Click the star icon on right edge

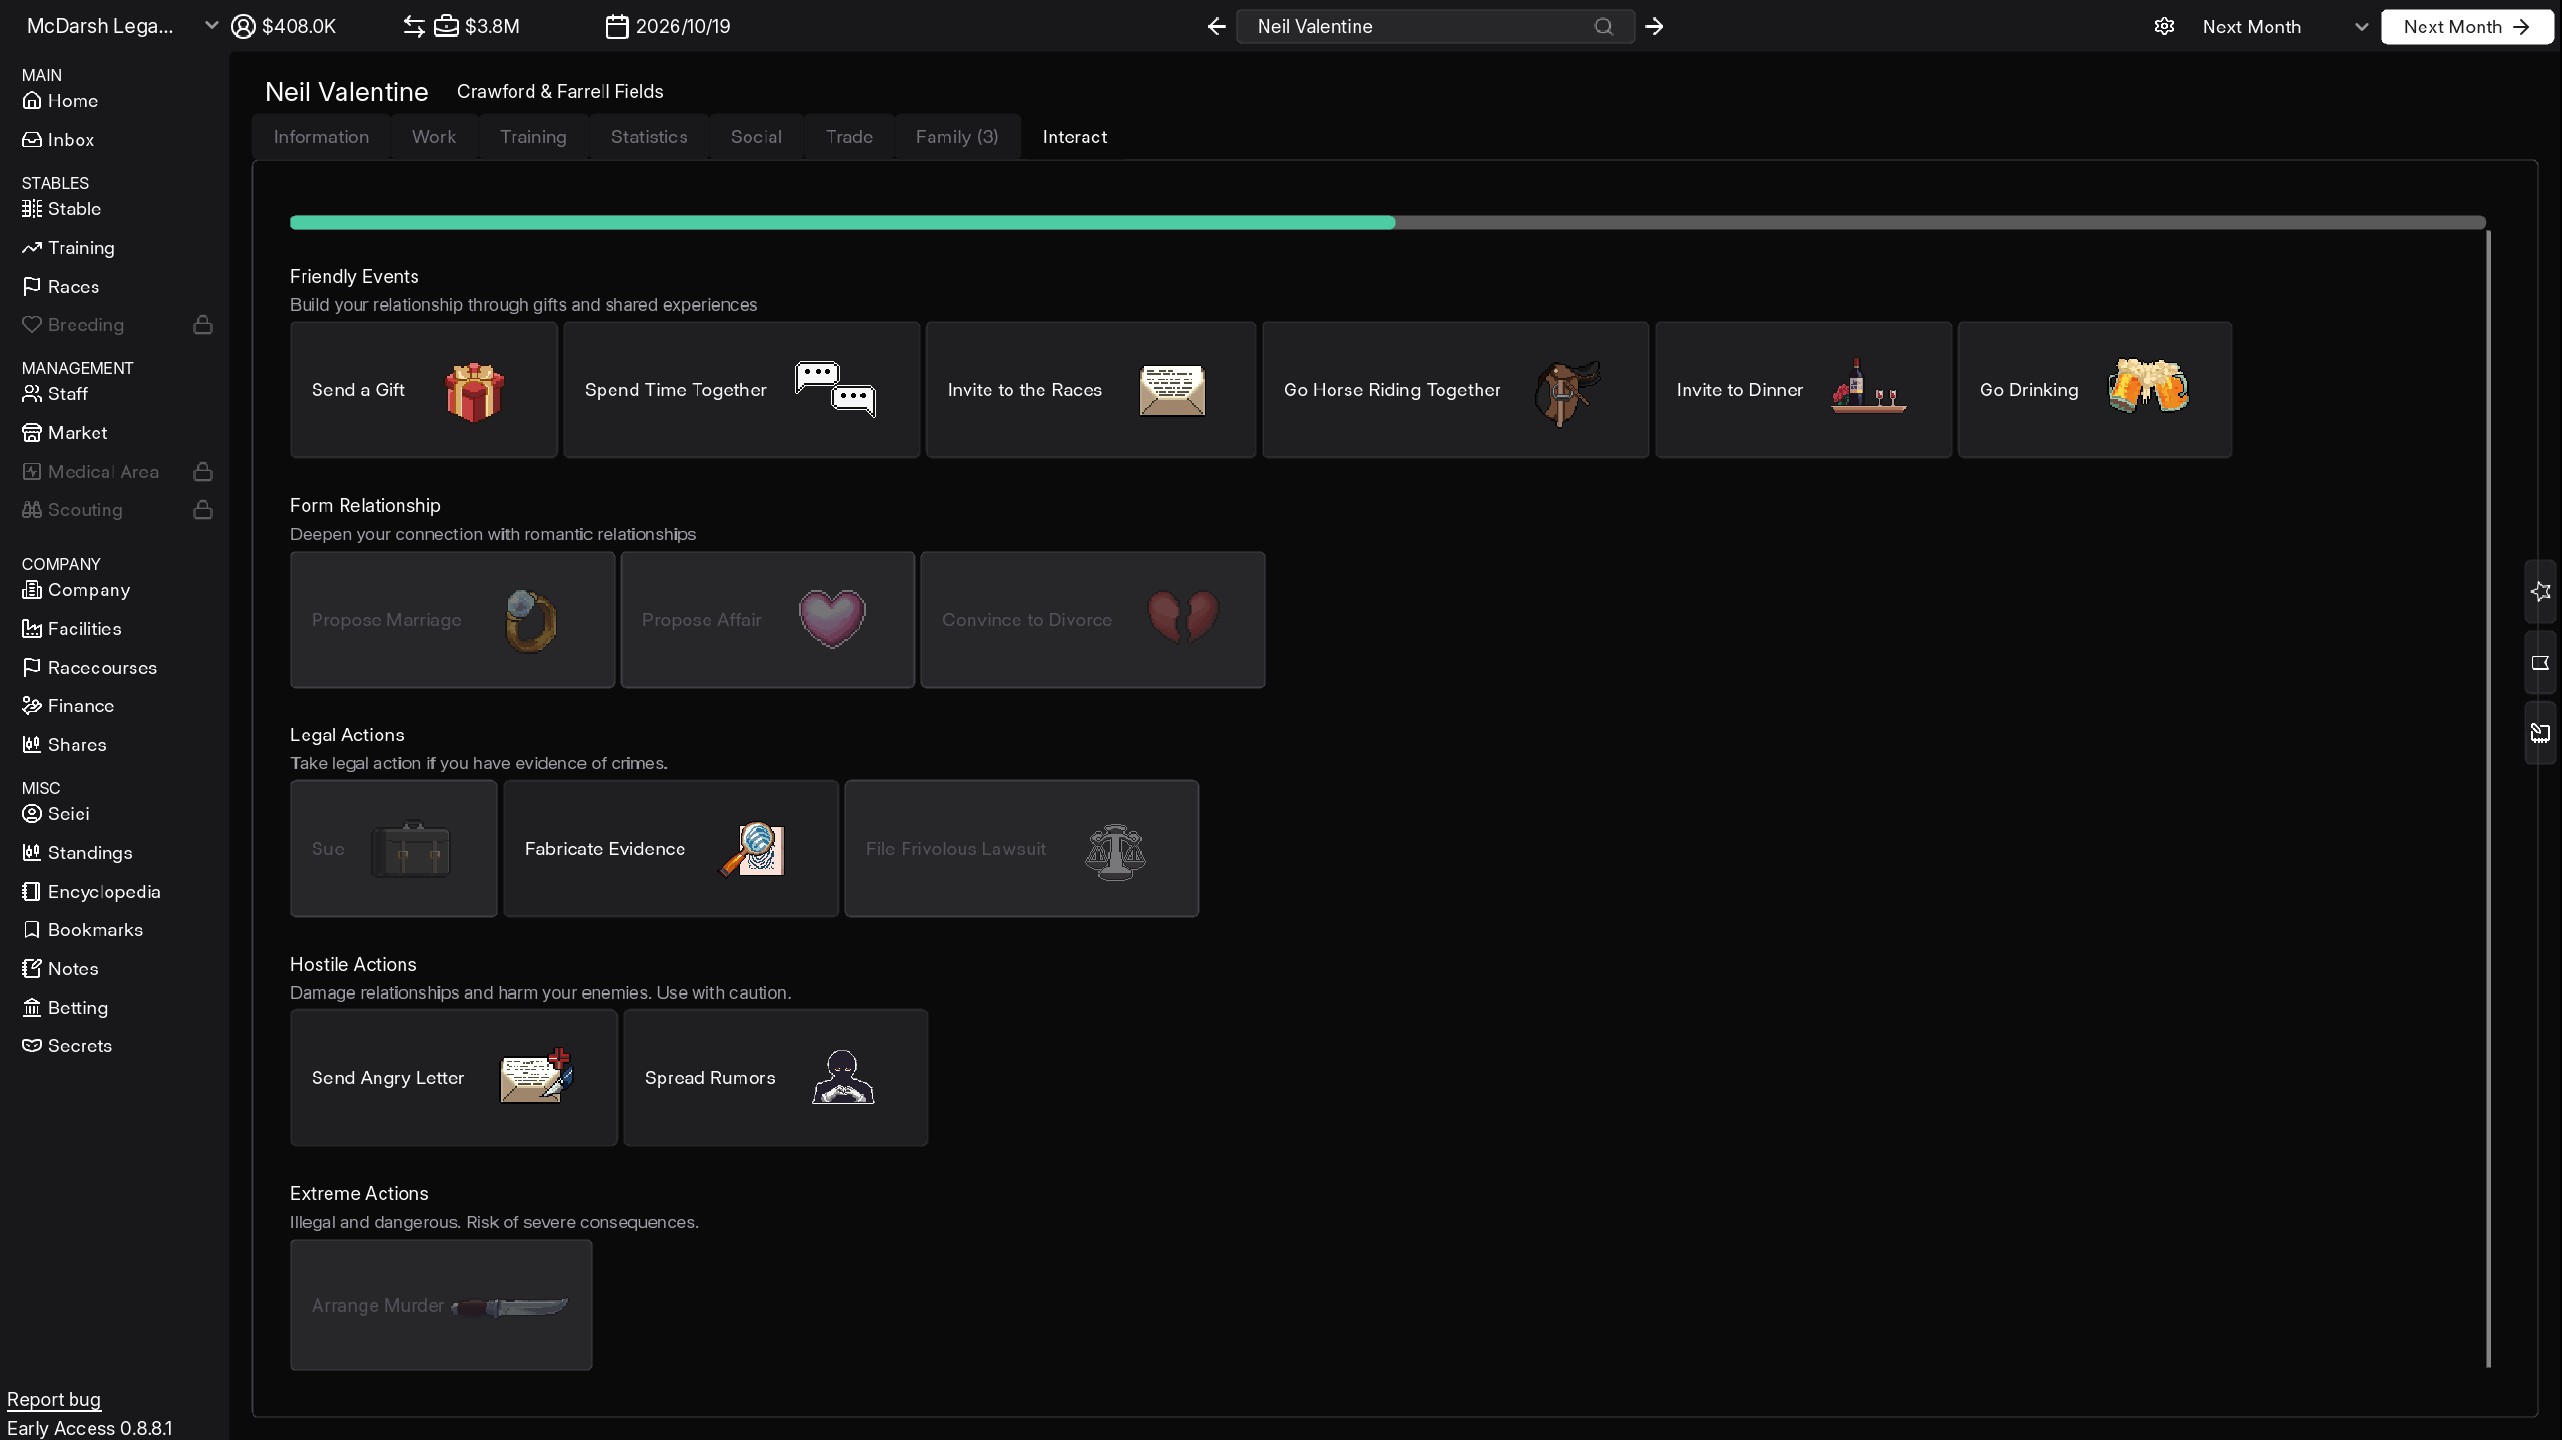2540,592
